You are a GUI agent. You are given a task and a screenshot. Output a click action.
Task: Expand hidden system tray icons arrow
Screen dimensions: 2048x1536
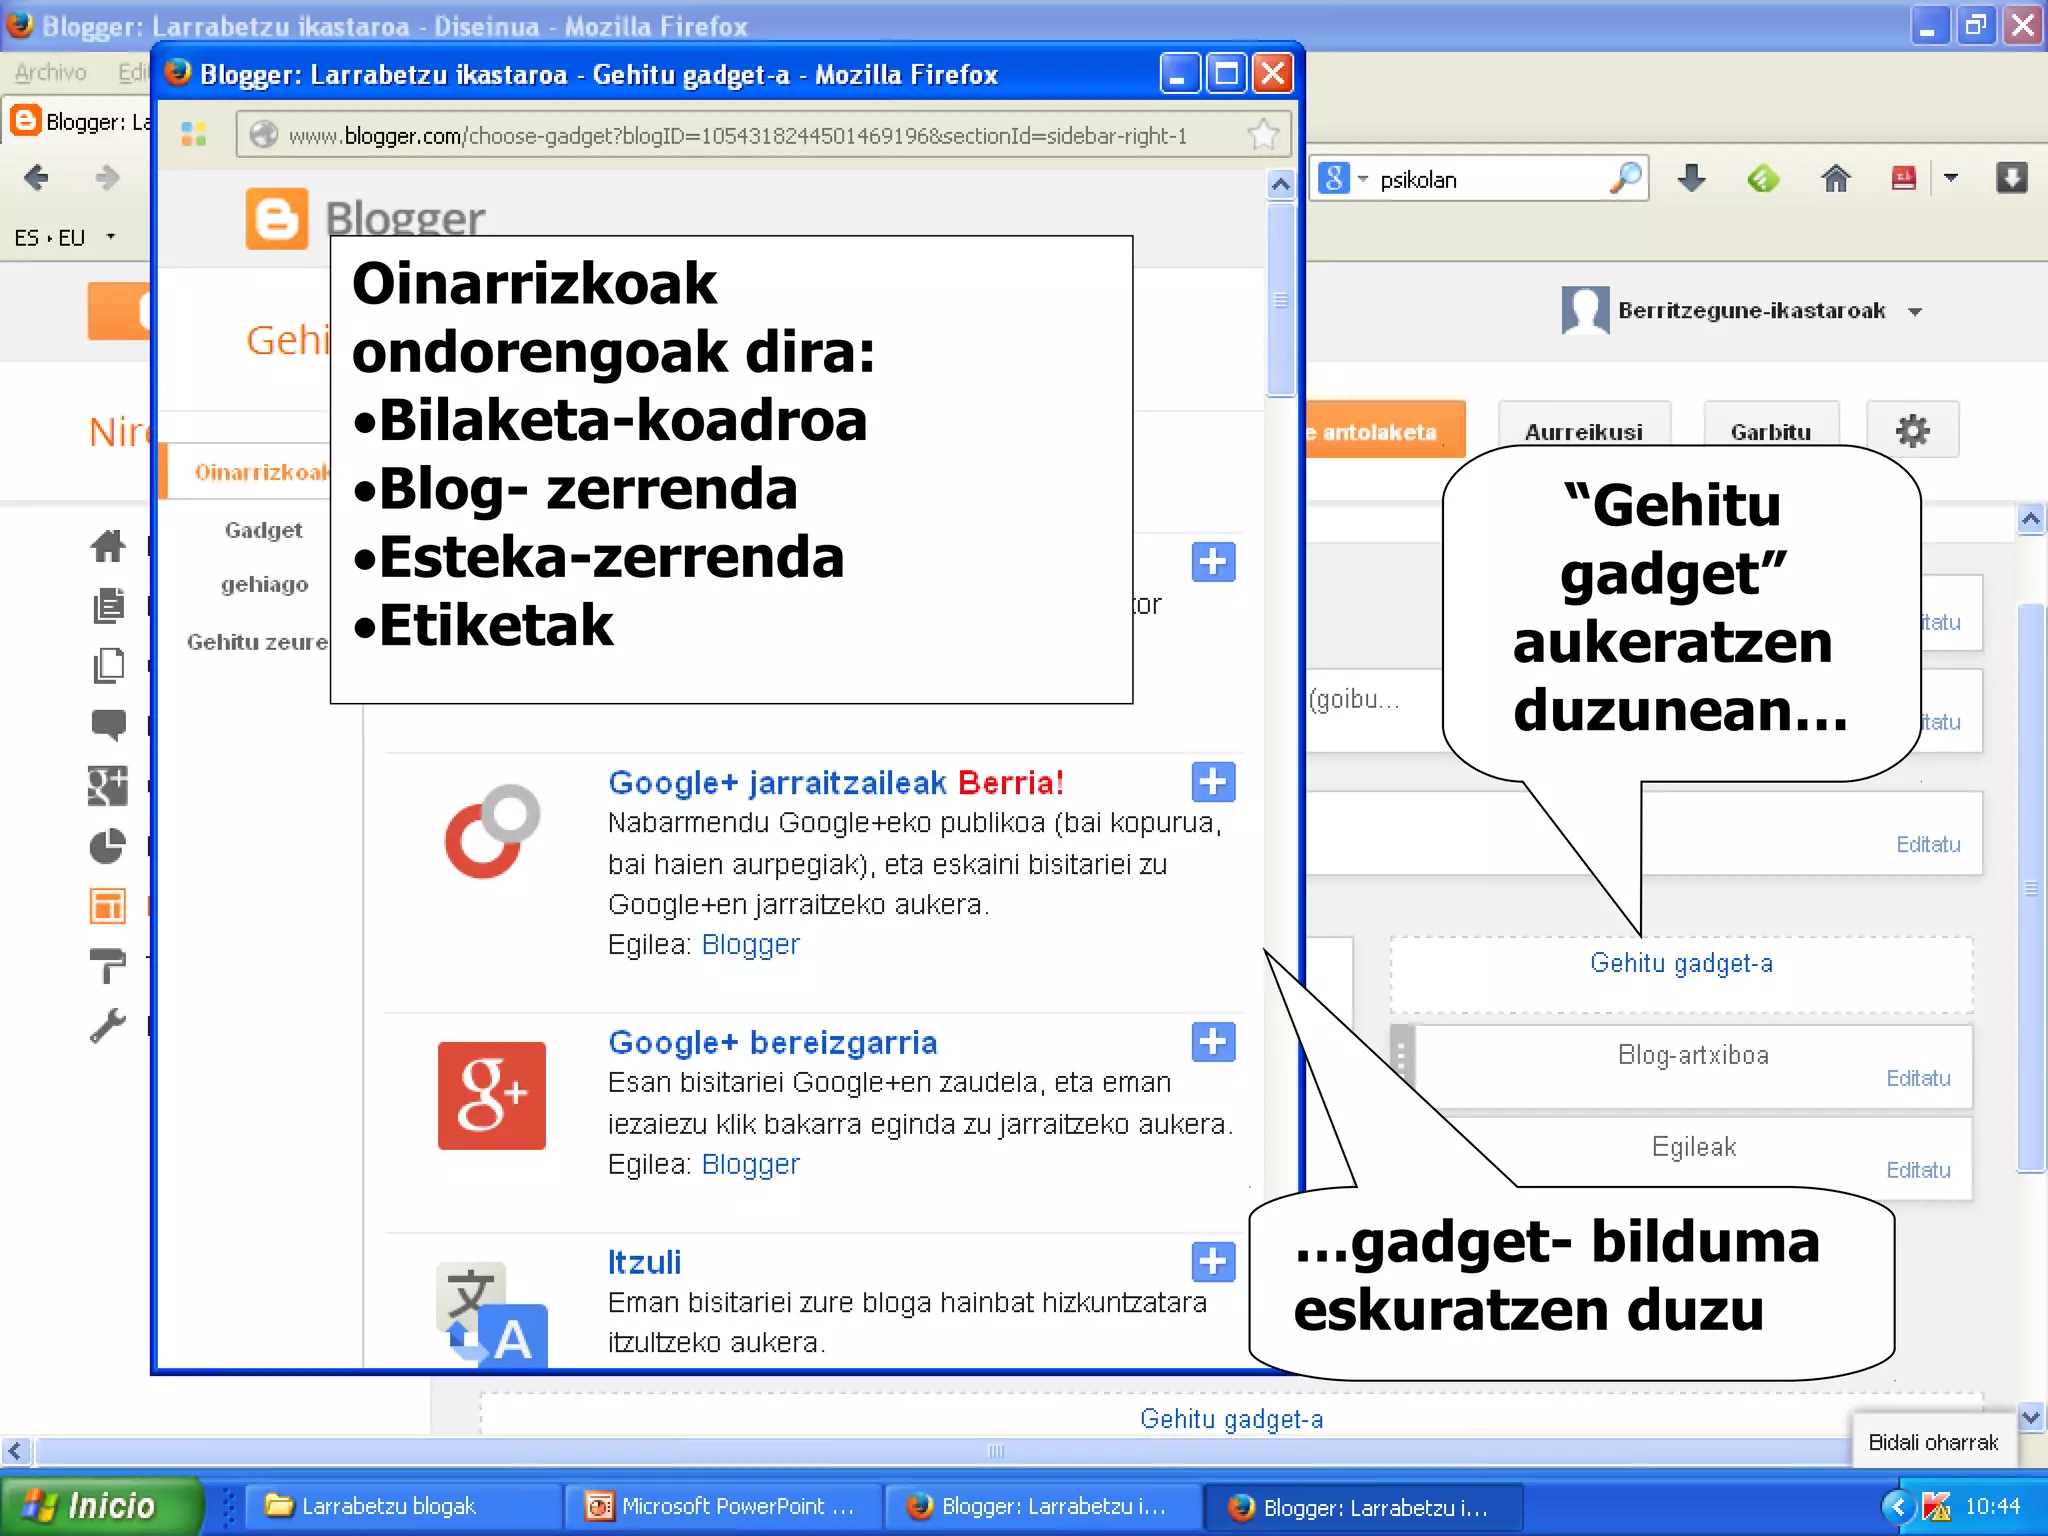(1897, 1506)
